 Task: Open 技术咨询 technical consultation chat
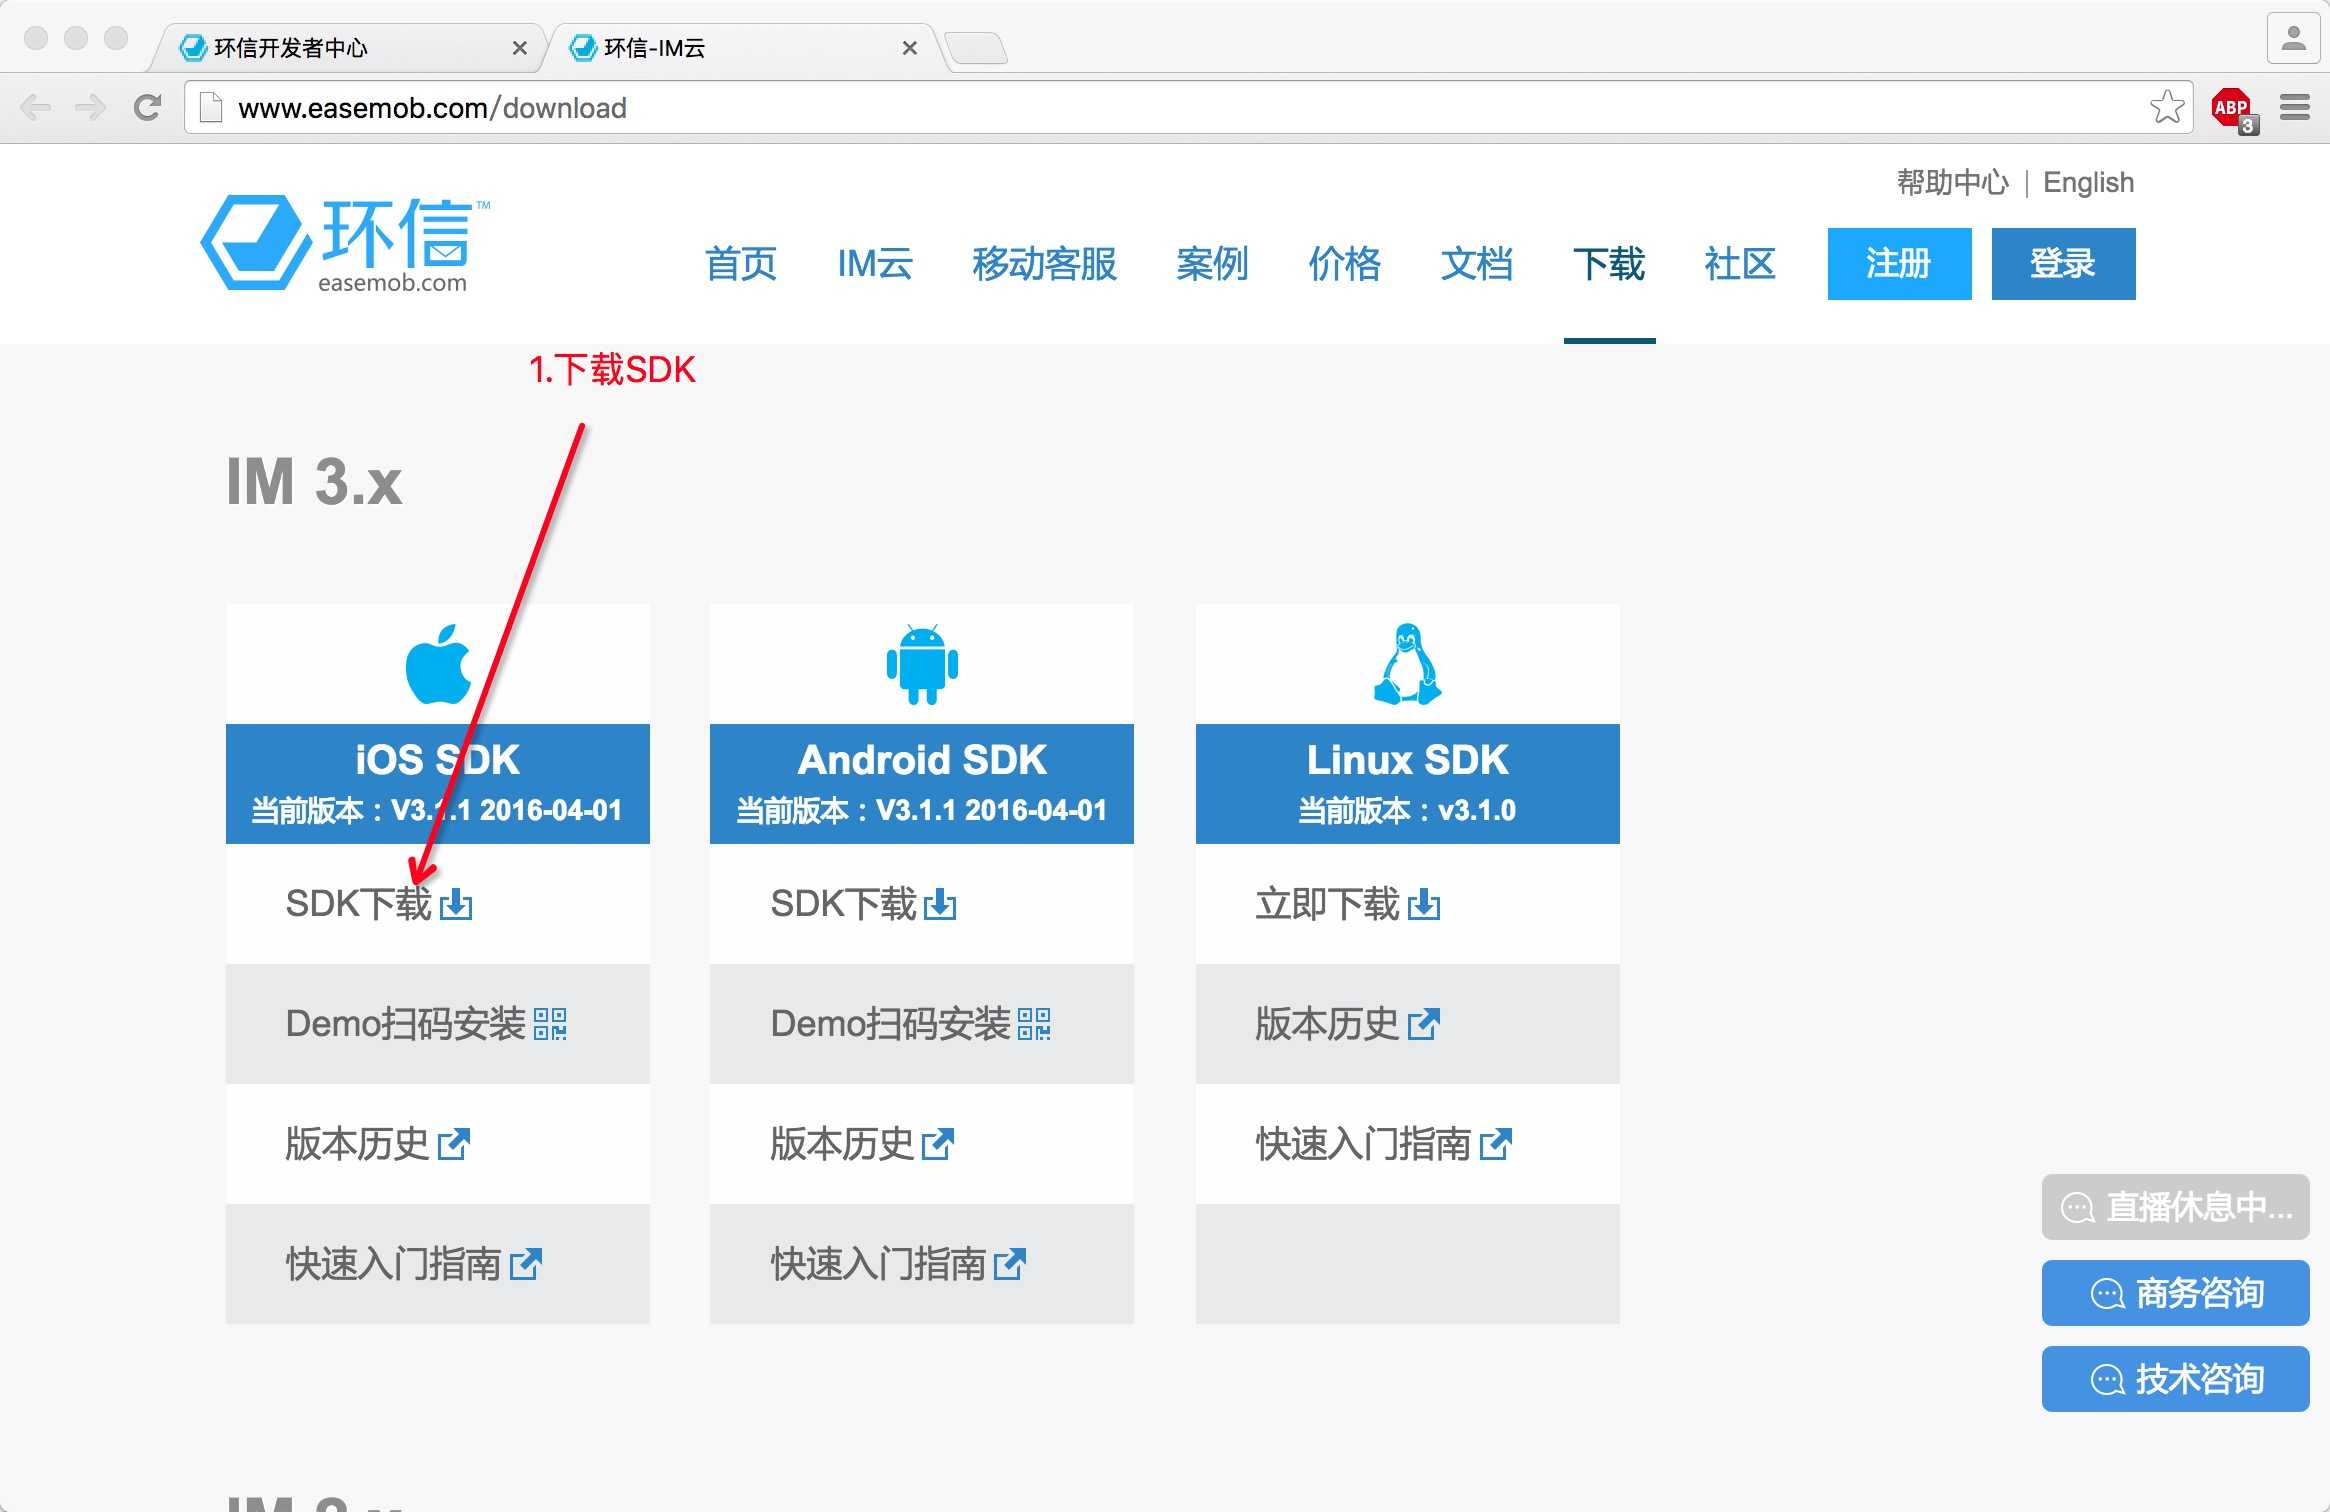click(2175, 1379)
